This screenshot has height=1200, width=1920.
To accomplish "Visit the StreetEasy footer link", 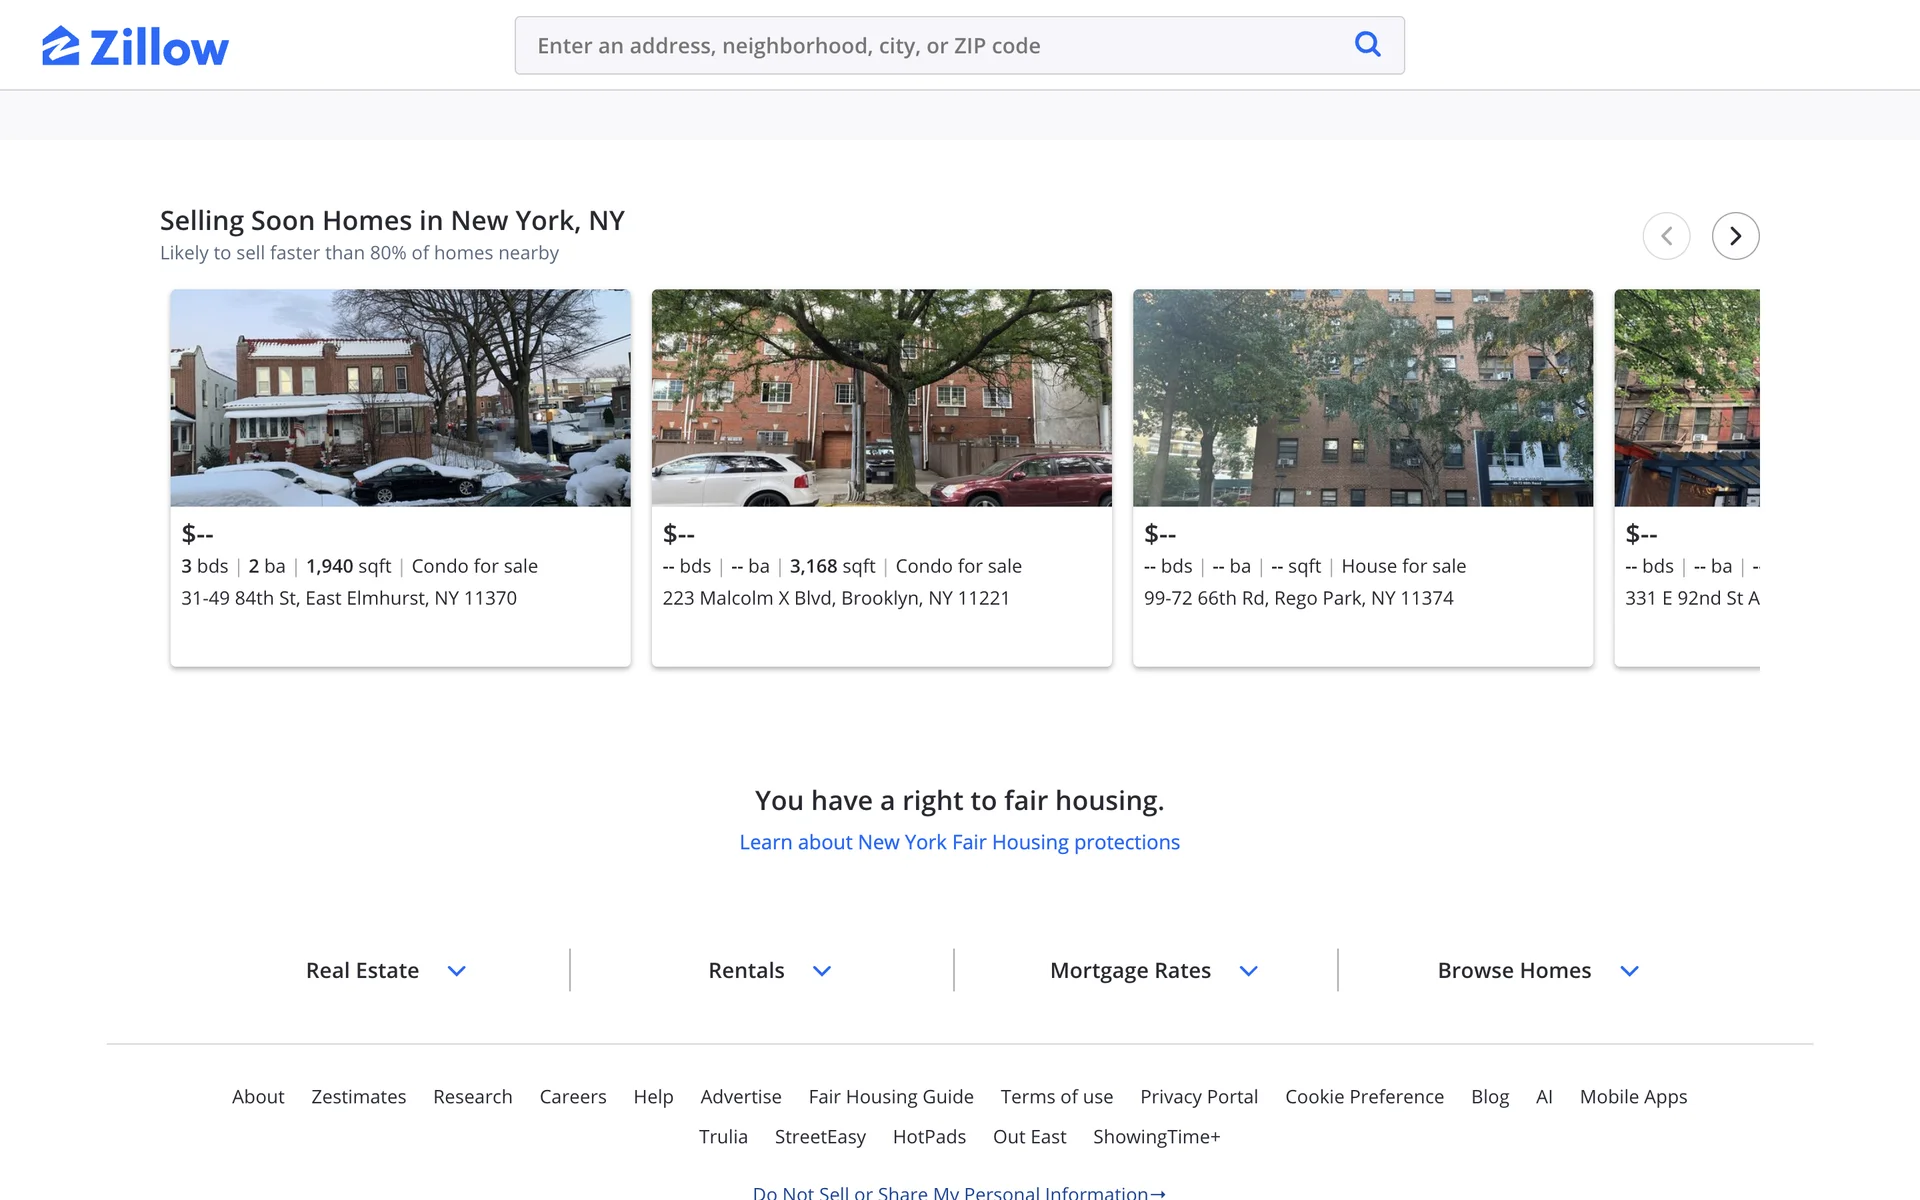I will click(820, 1136).
